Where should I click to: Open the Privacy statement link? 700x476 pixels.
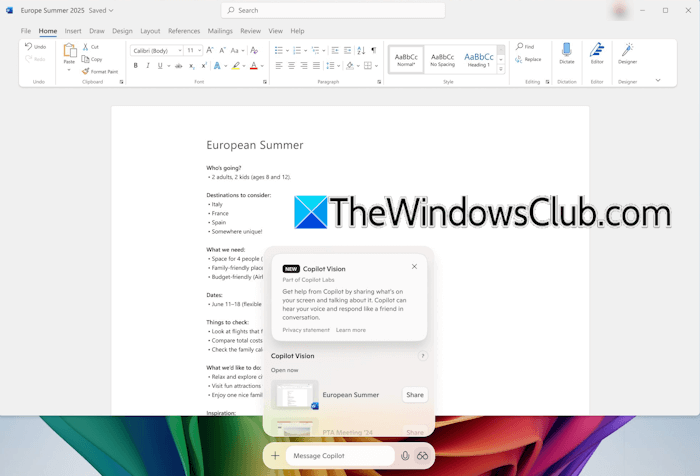[x=306, y=330]
